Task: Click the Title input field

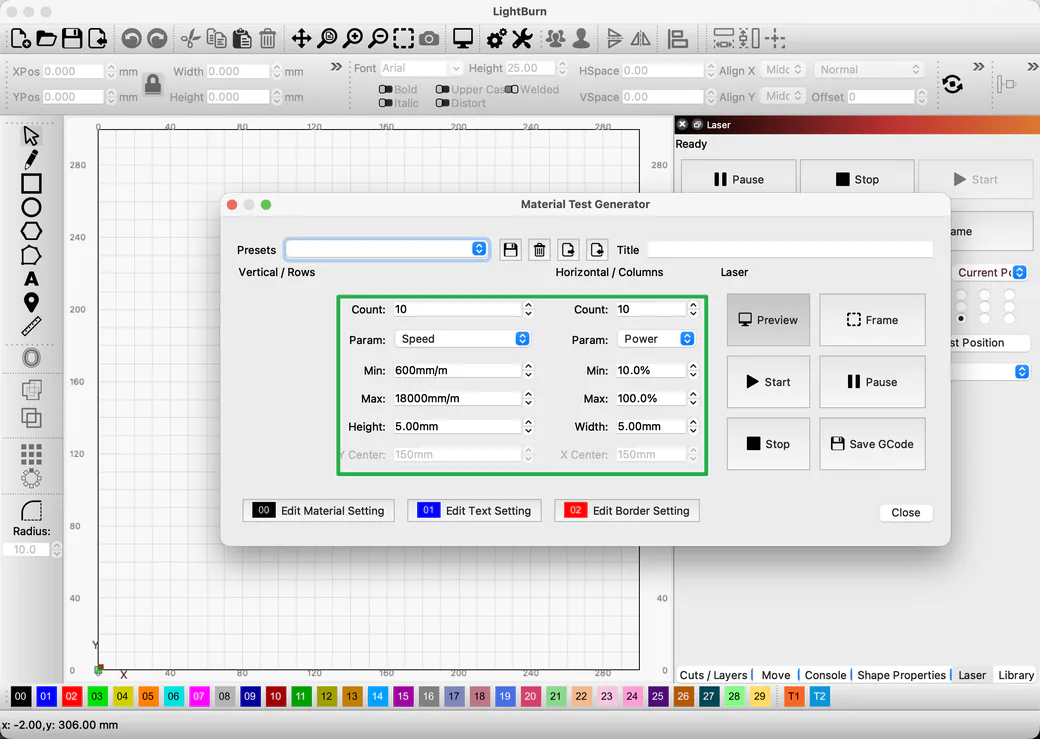Action: click(x=790, y=249)
